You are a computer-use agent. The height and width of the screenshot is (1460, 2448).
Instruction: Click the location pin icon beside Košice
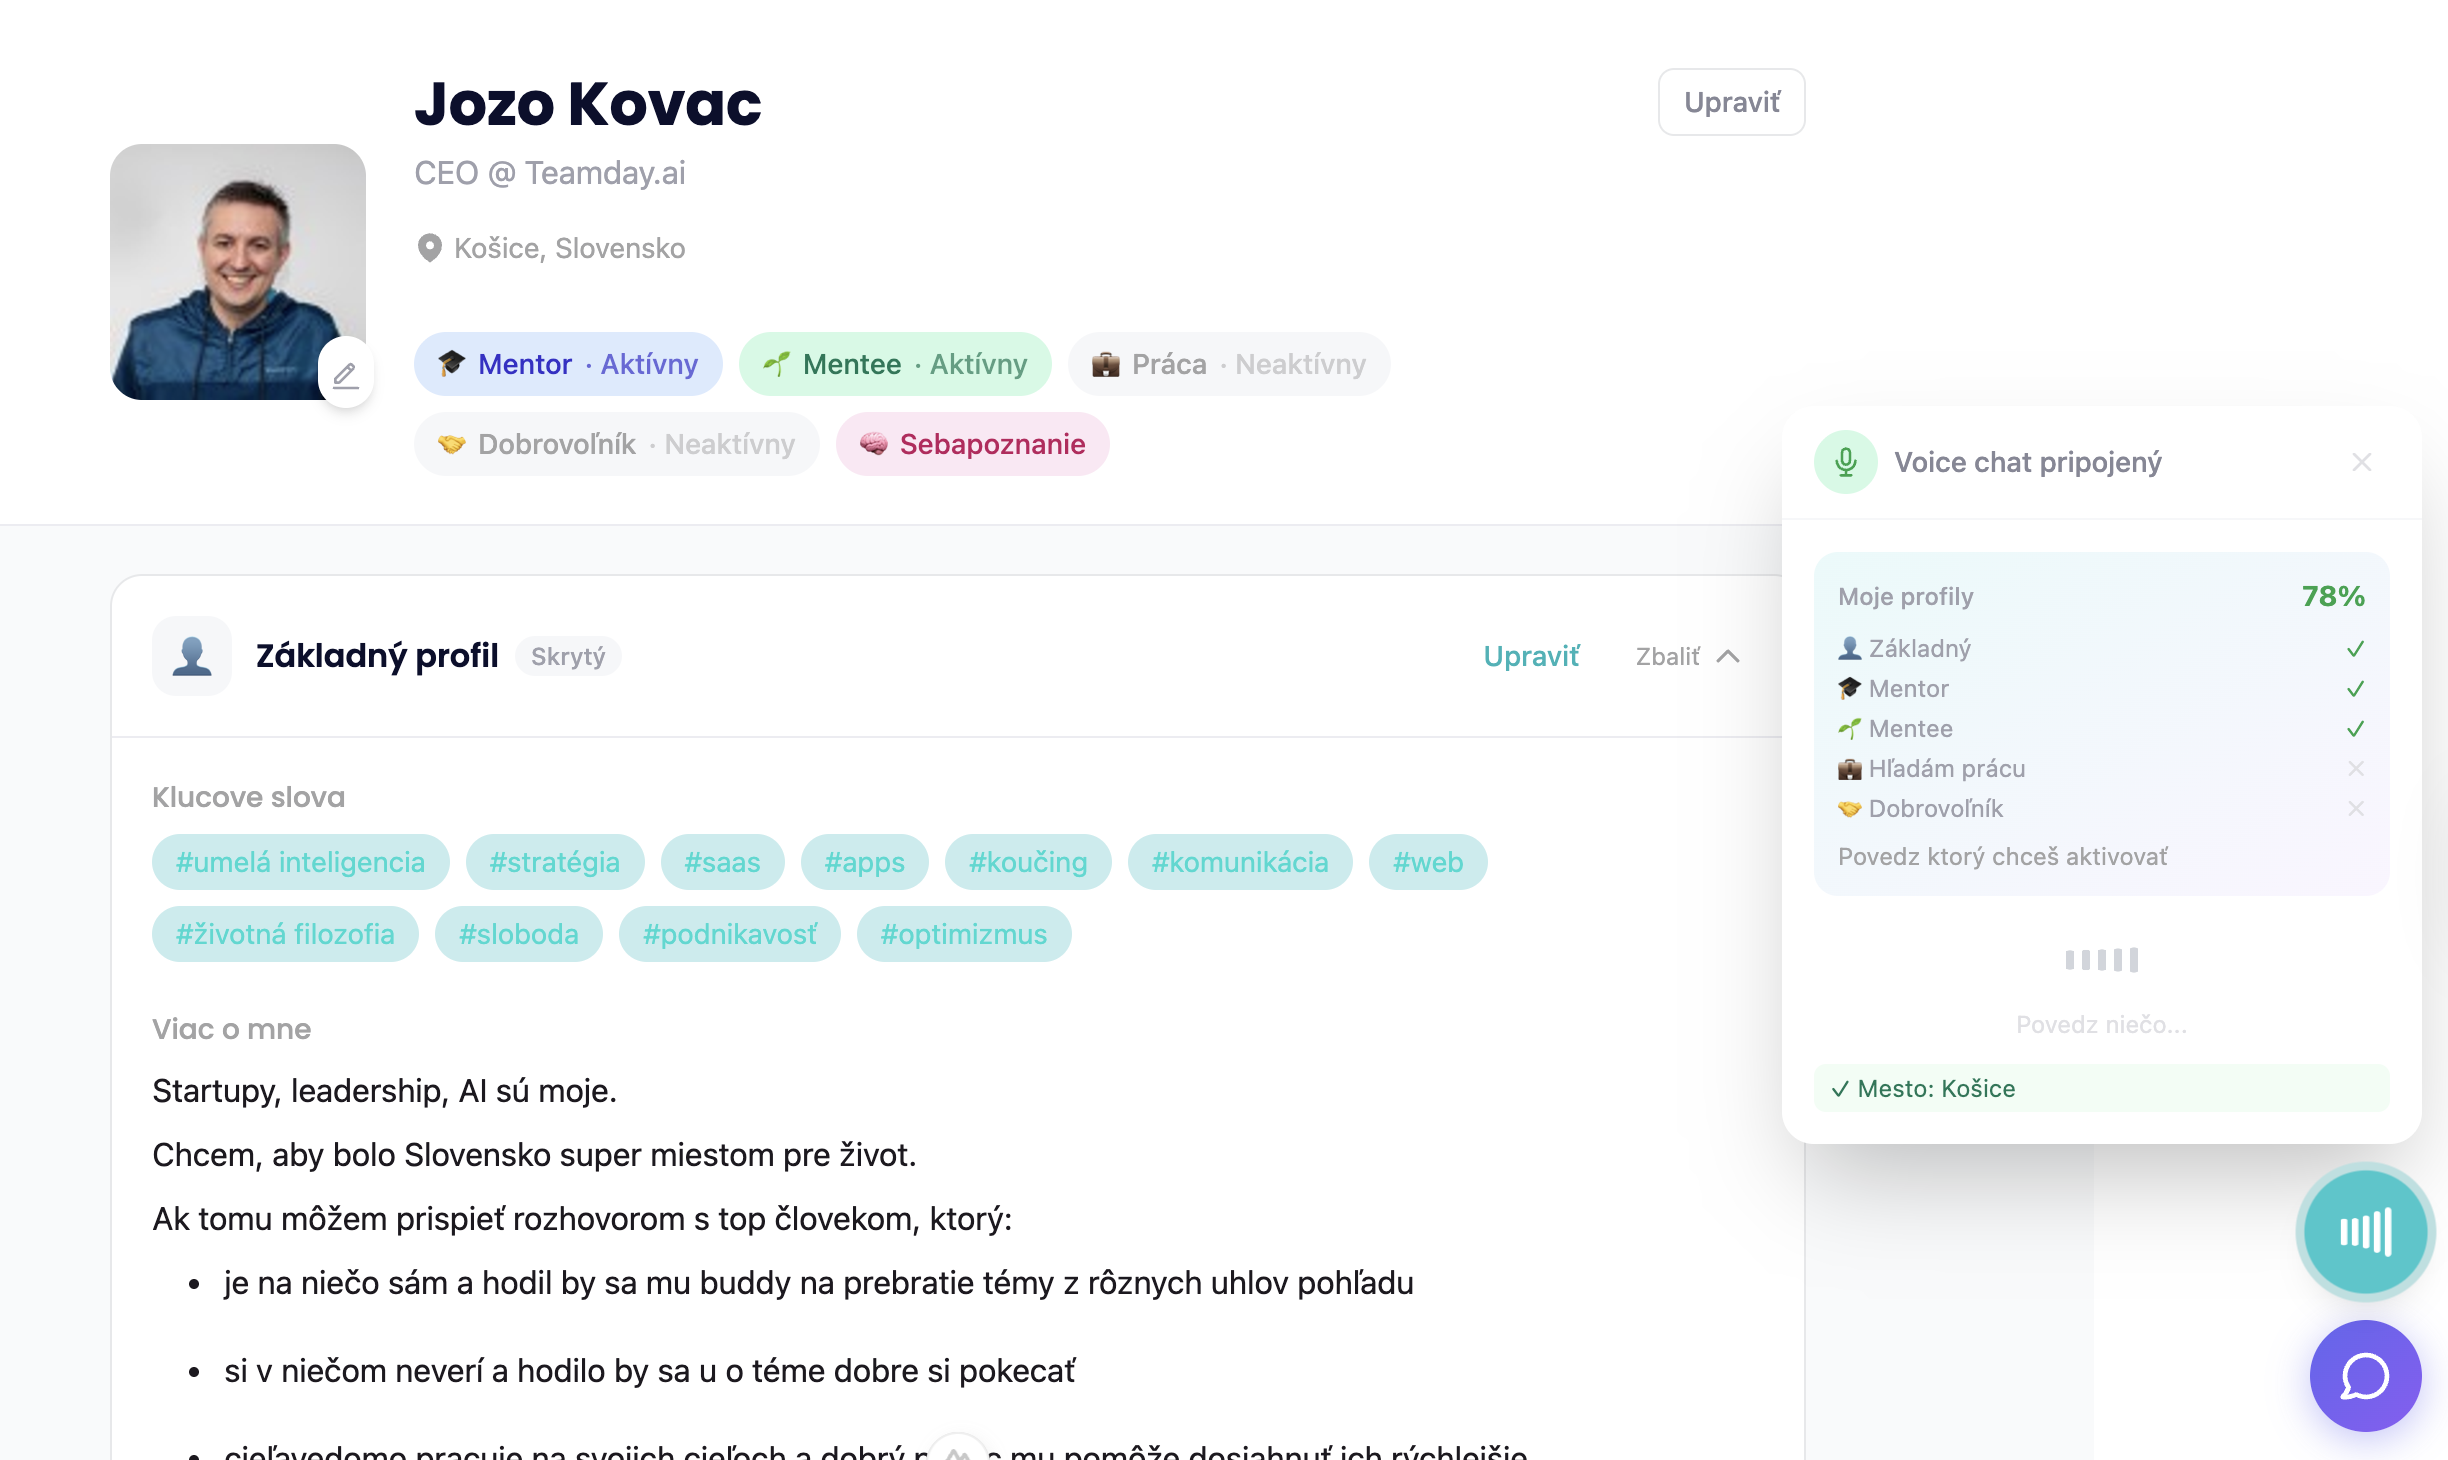[429, 248]
